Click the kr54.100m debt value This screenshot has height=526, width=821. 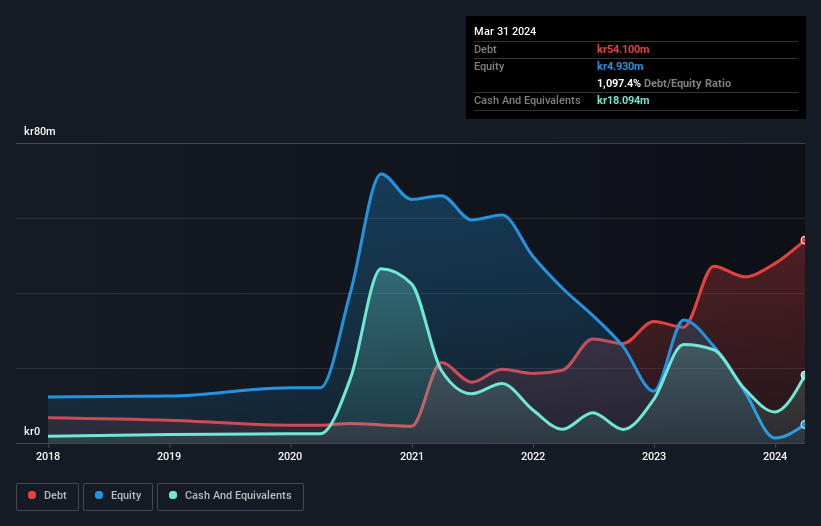623,49
